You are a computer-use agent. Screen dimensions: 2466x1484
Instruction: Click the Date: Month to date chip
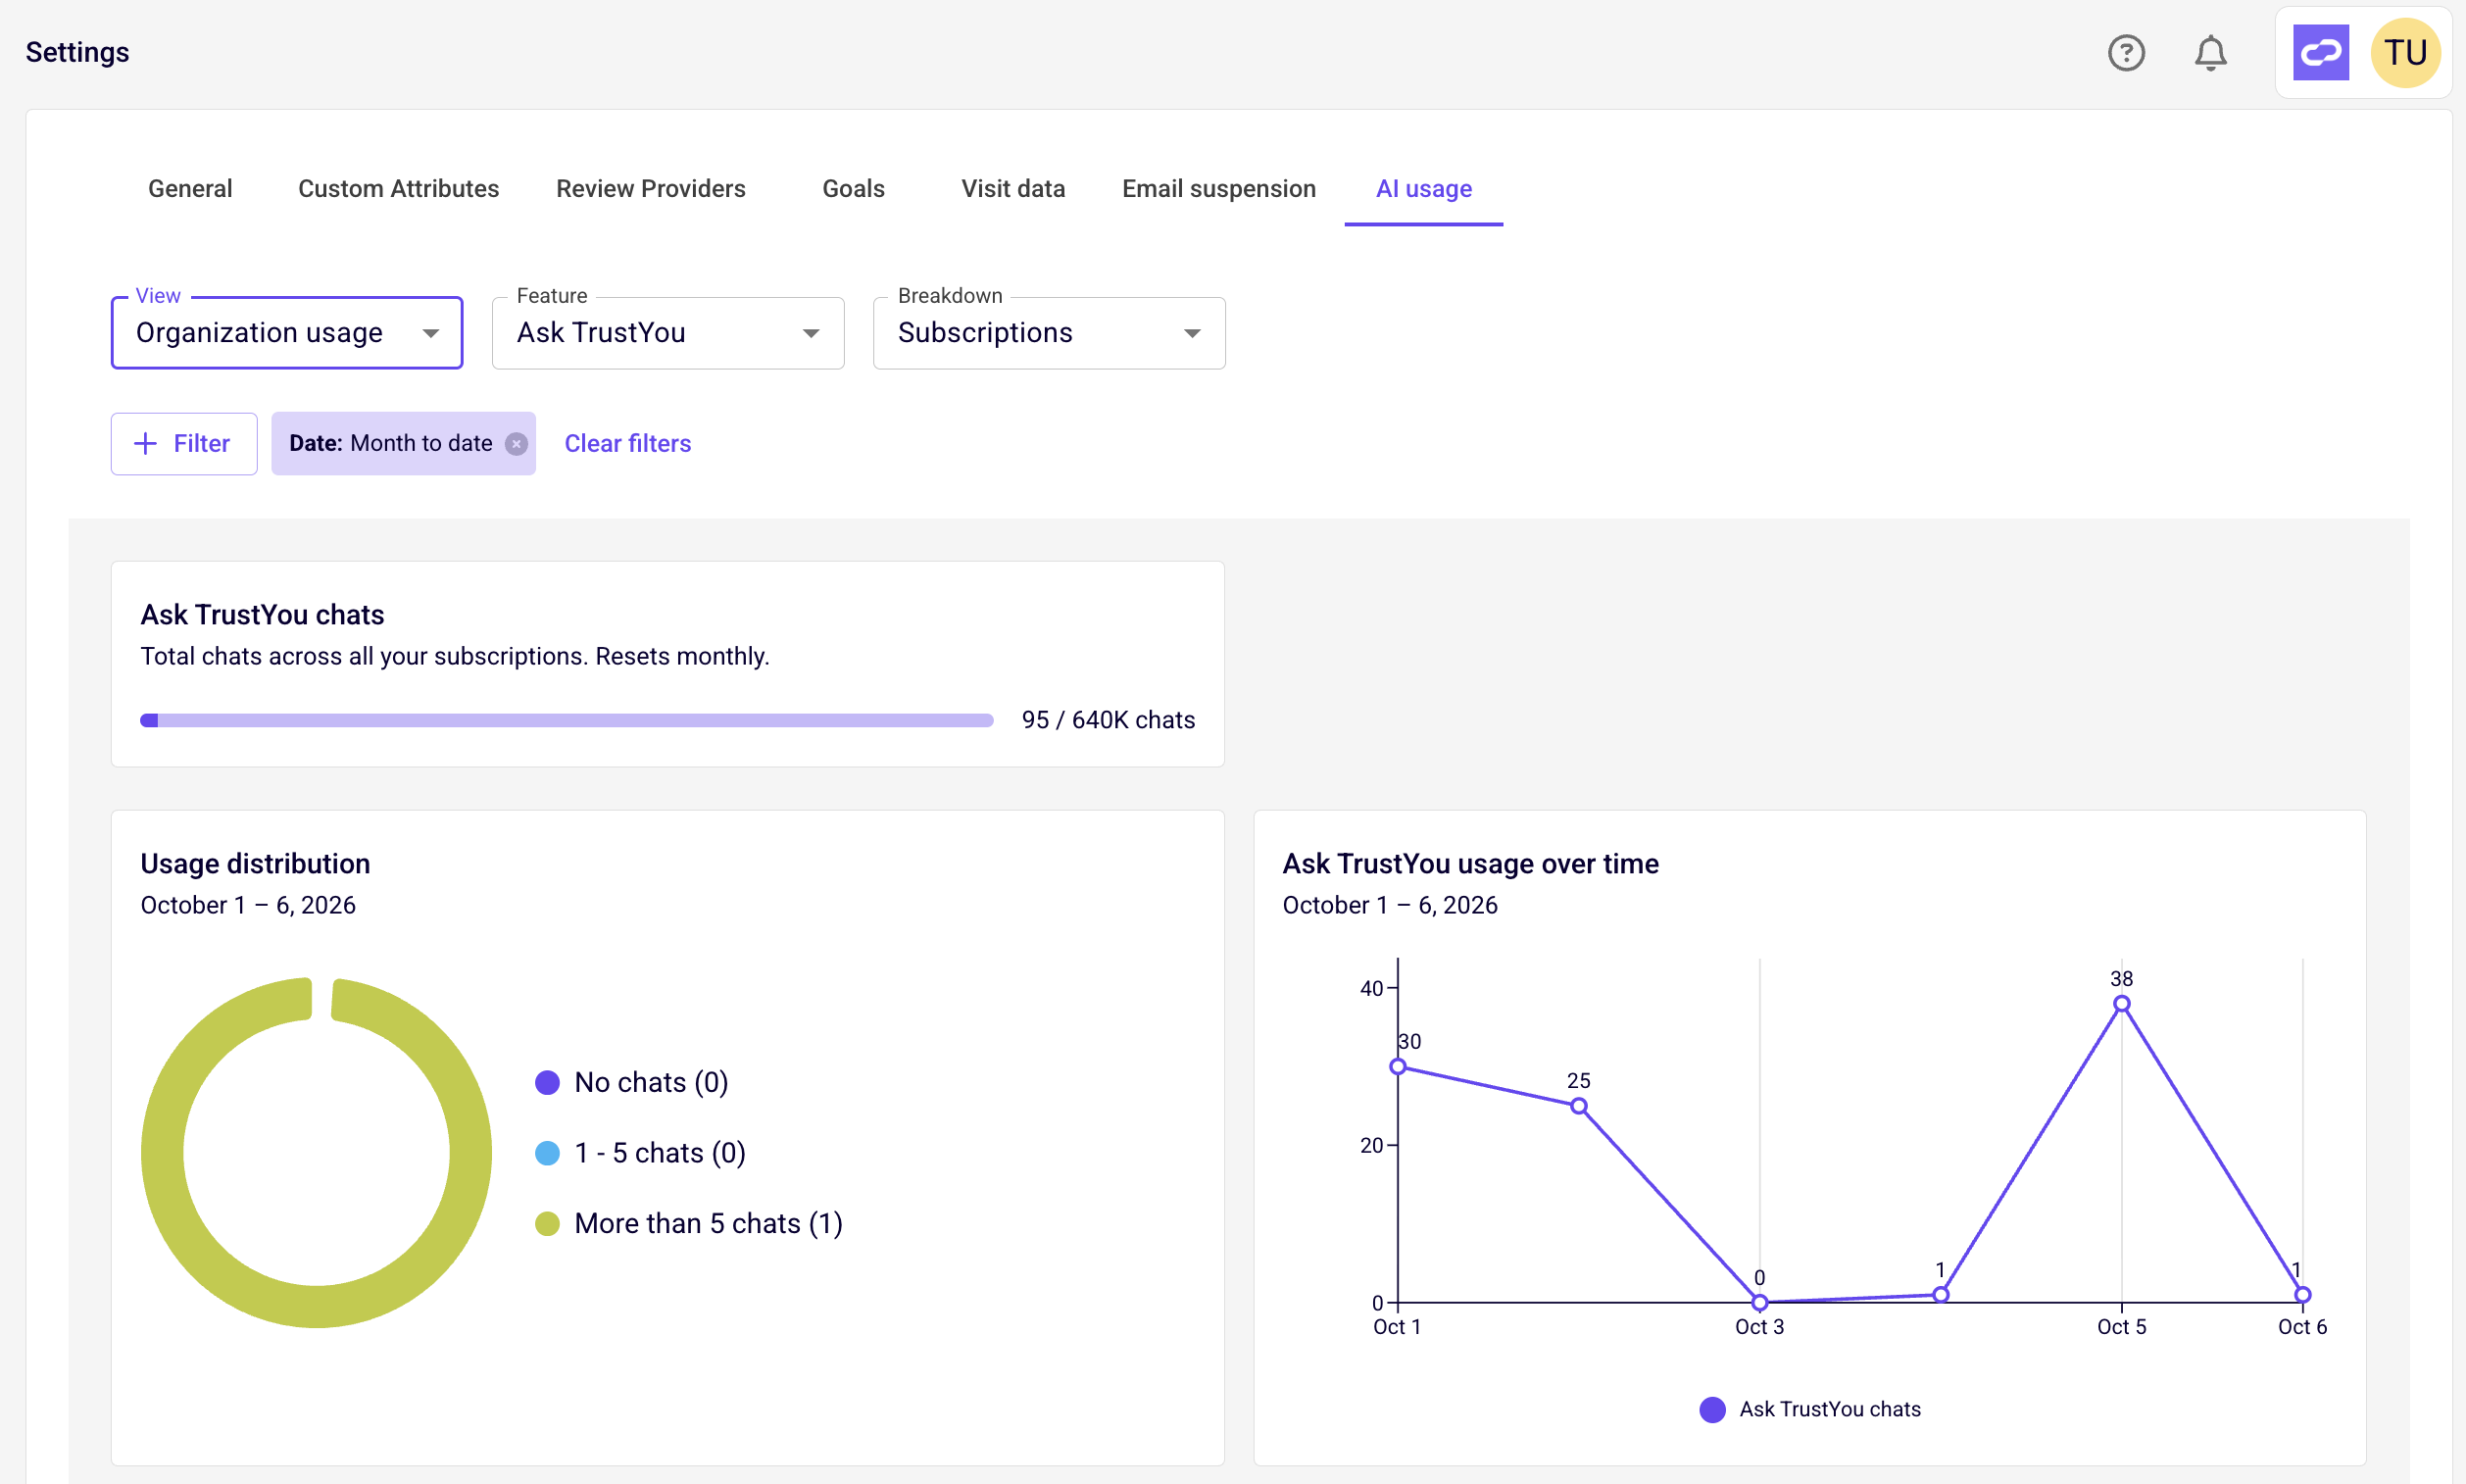click(x=403, y=444)
